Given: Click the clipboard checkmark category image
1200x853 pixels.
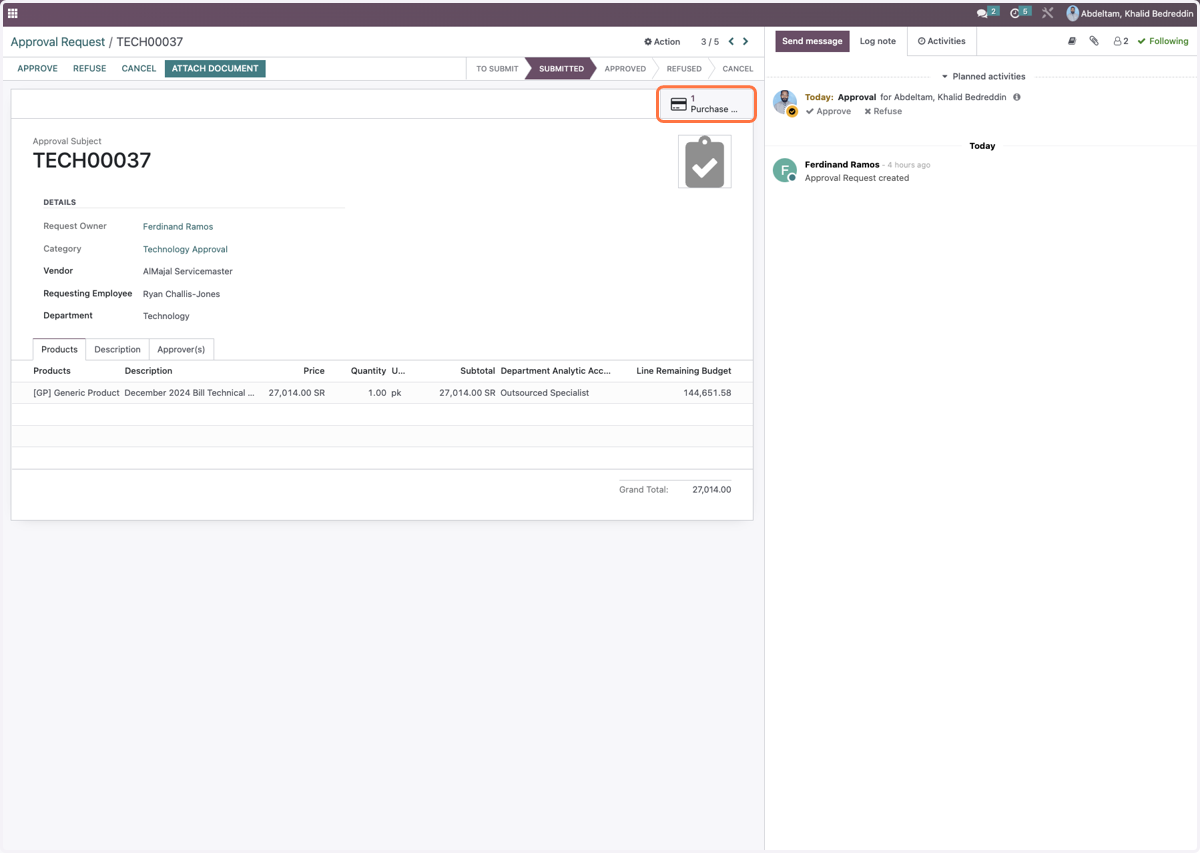Looking at the screenshot, I should click(x=705, y=162).
